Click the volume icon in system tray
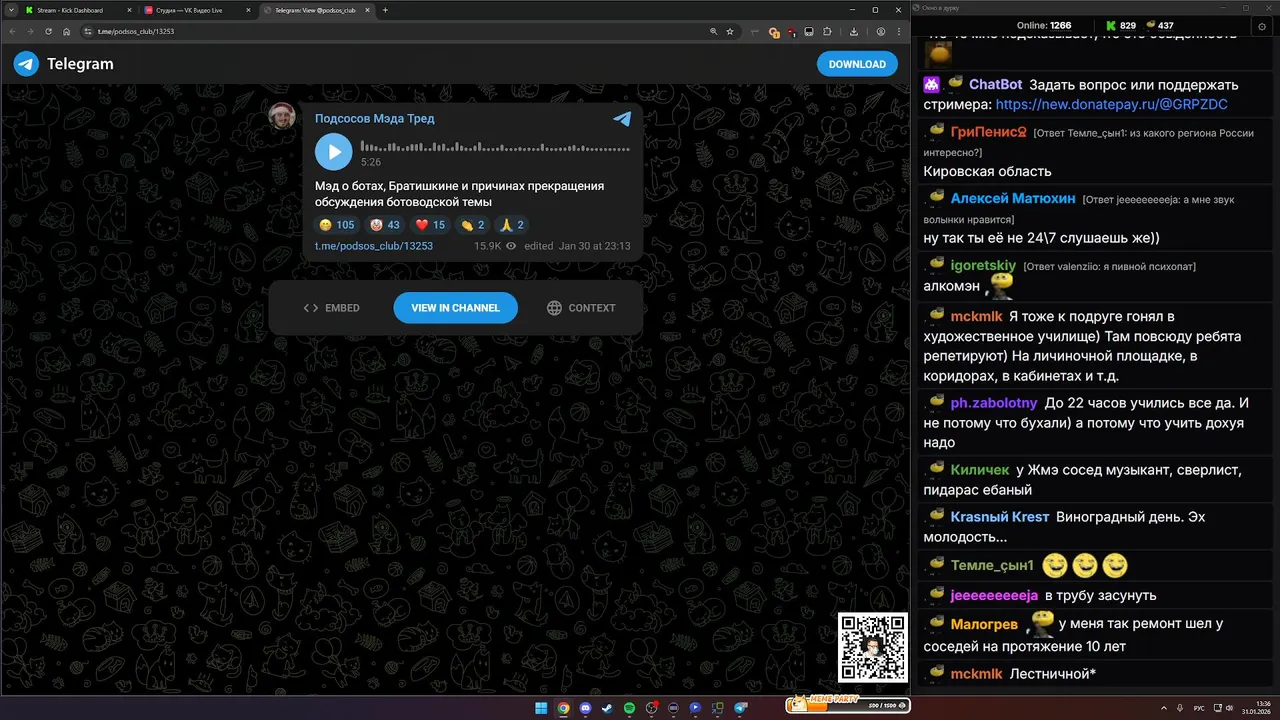This screenshot has height=720, width=1280. tap(1230, 708)
